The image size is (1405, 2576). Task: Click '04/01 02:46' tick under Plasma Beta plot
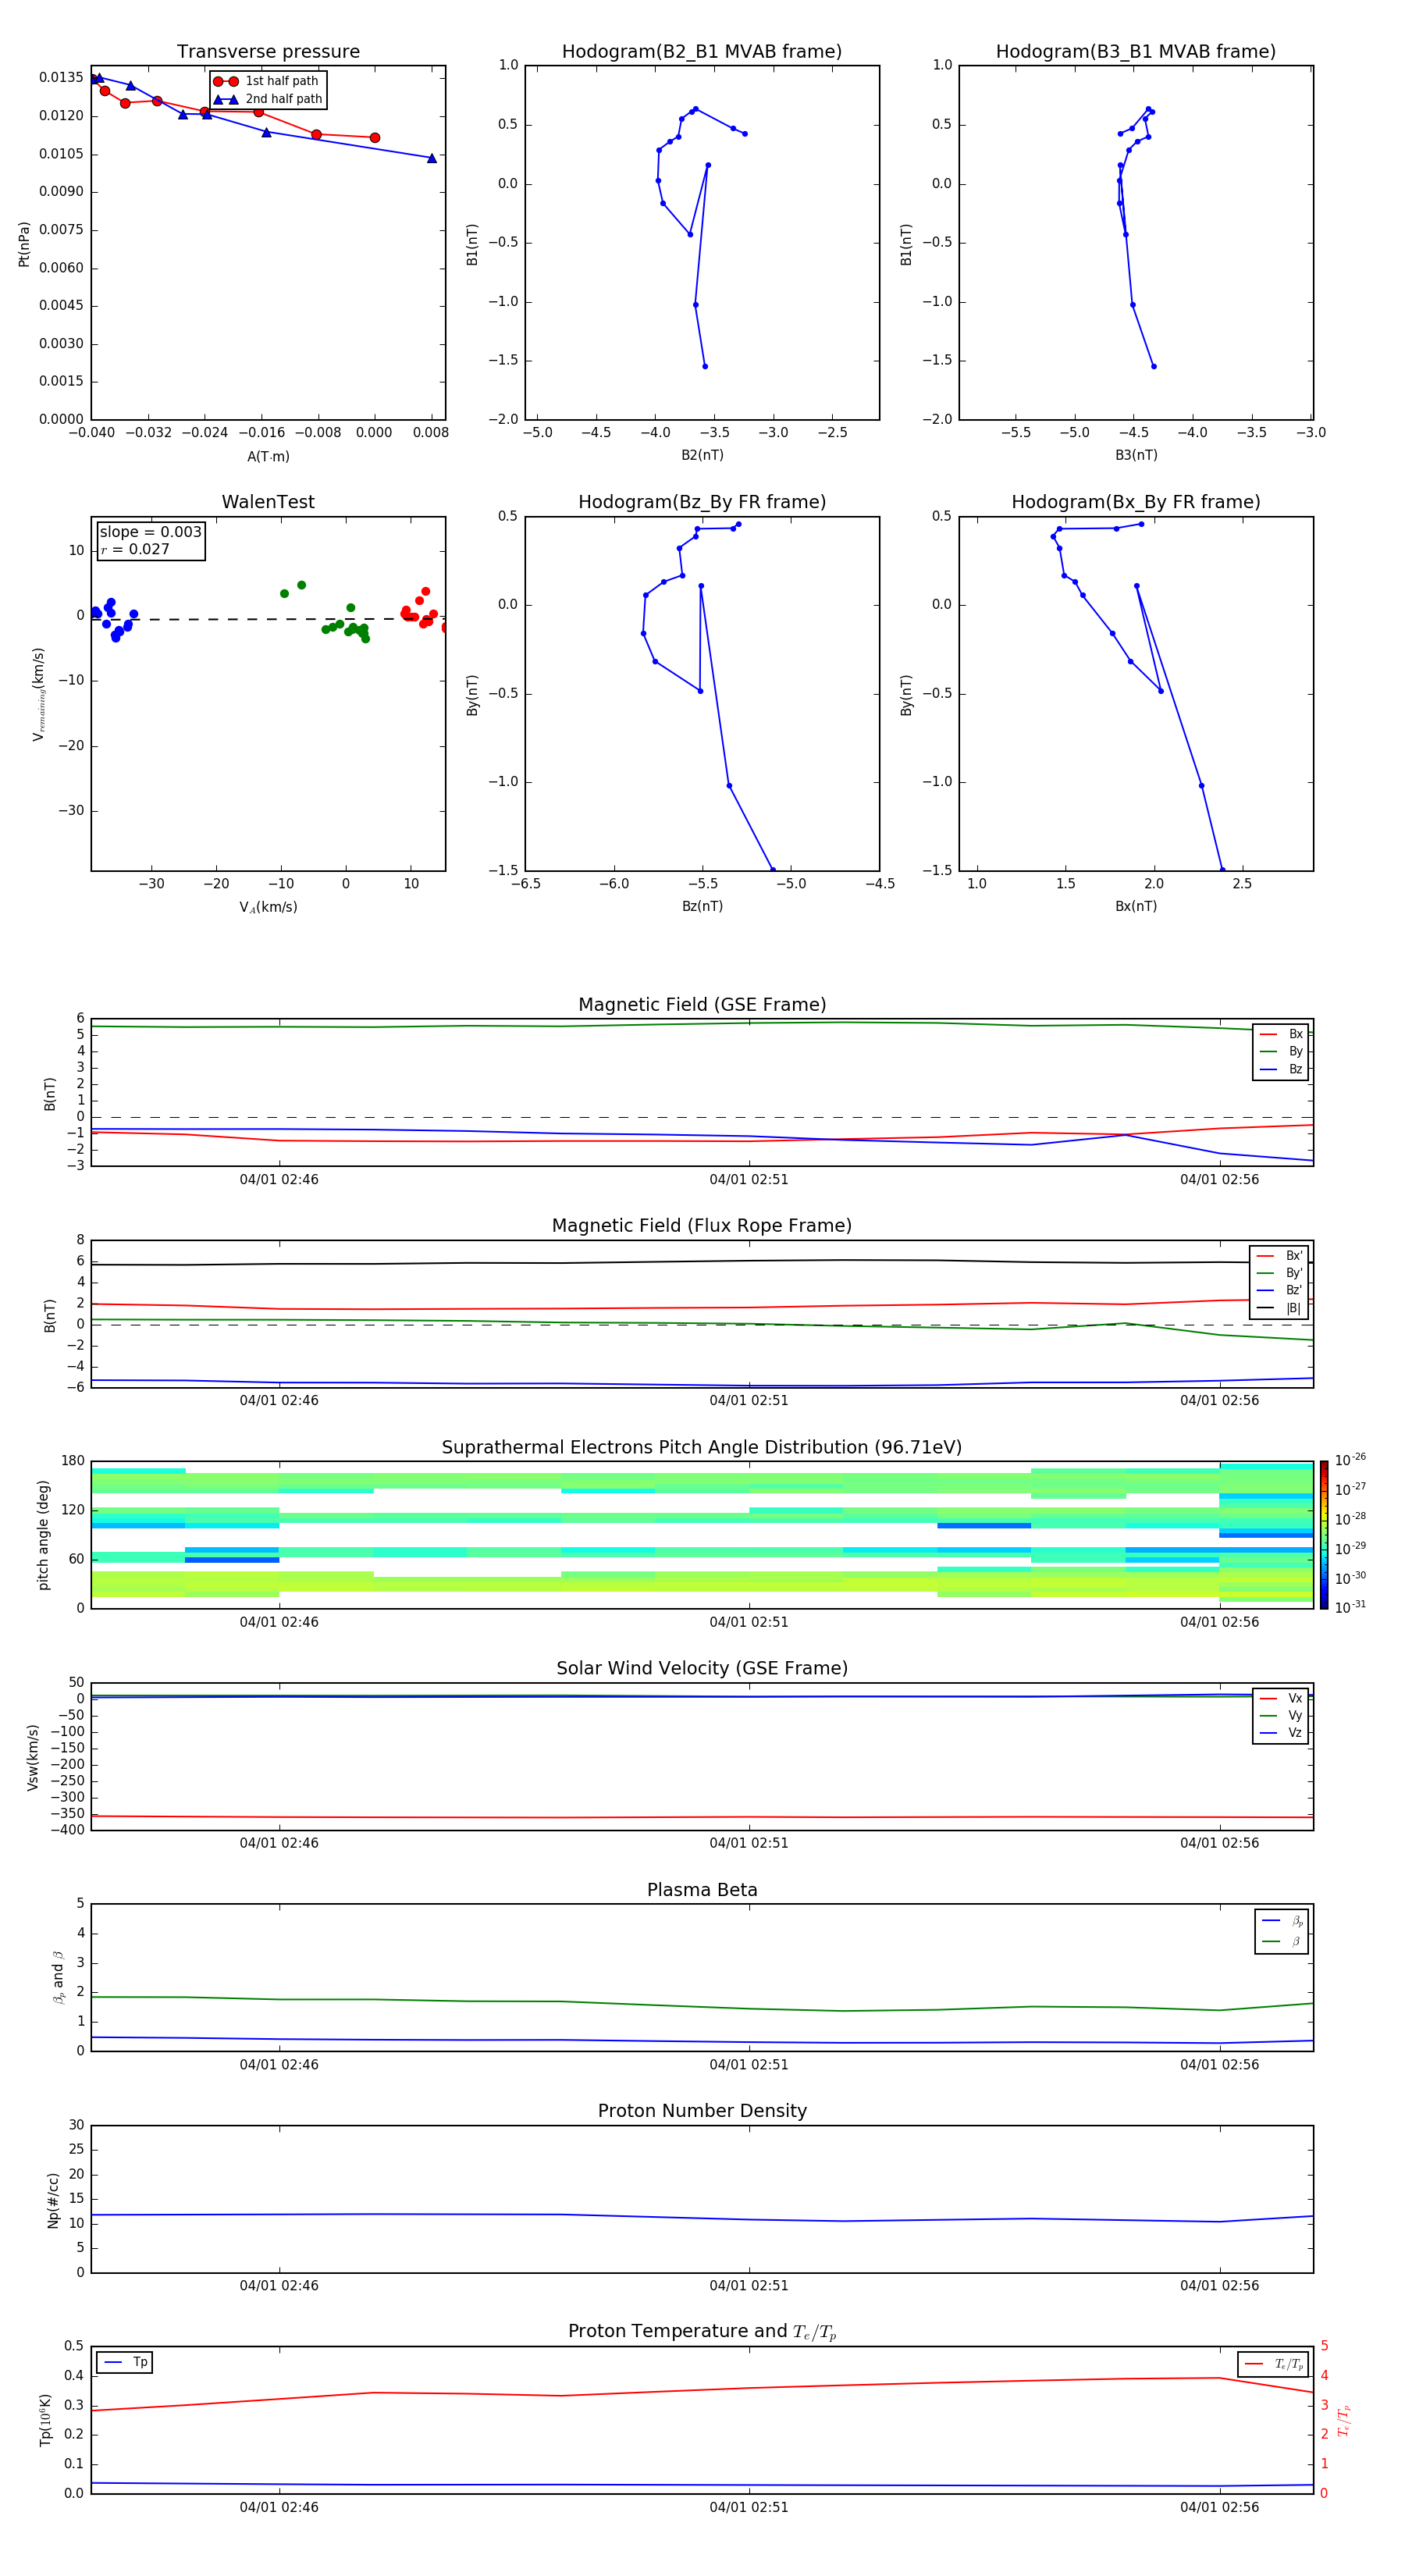279,2065
